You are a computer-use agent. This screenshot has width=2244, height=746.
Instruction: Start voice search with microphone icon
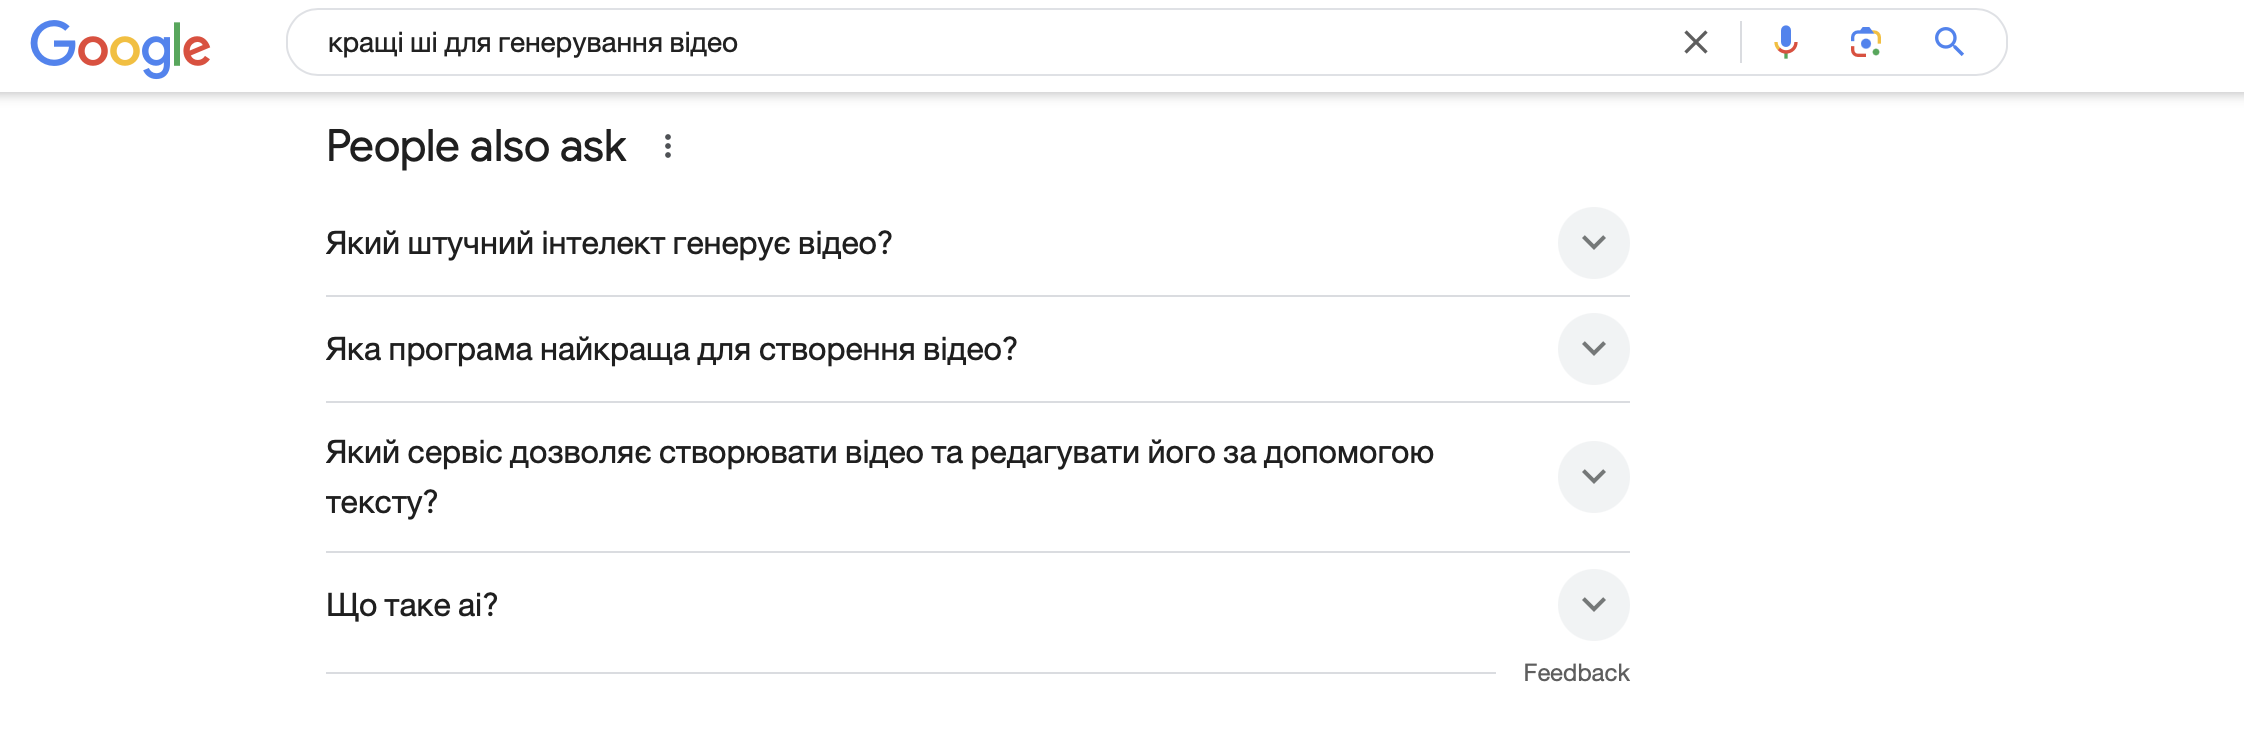[1785, 42]
